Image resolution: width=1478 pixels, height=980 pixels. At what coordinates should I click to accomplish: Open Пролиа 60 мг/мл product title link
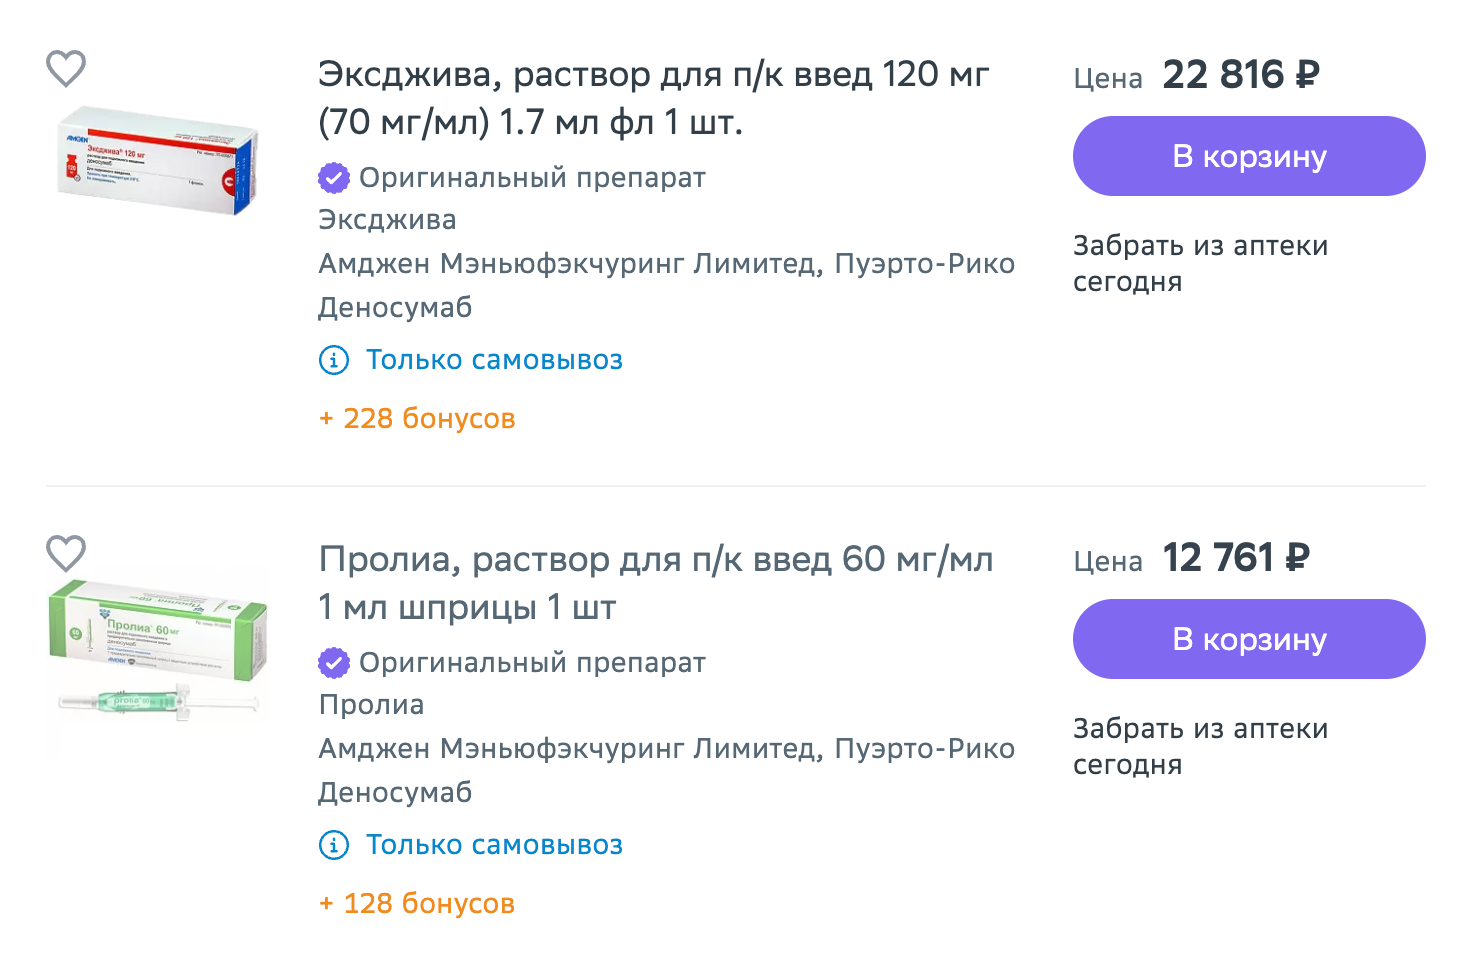[655, 582]
